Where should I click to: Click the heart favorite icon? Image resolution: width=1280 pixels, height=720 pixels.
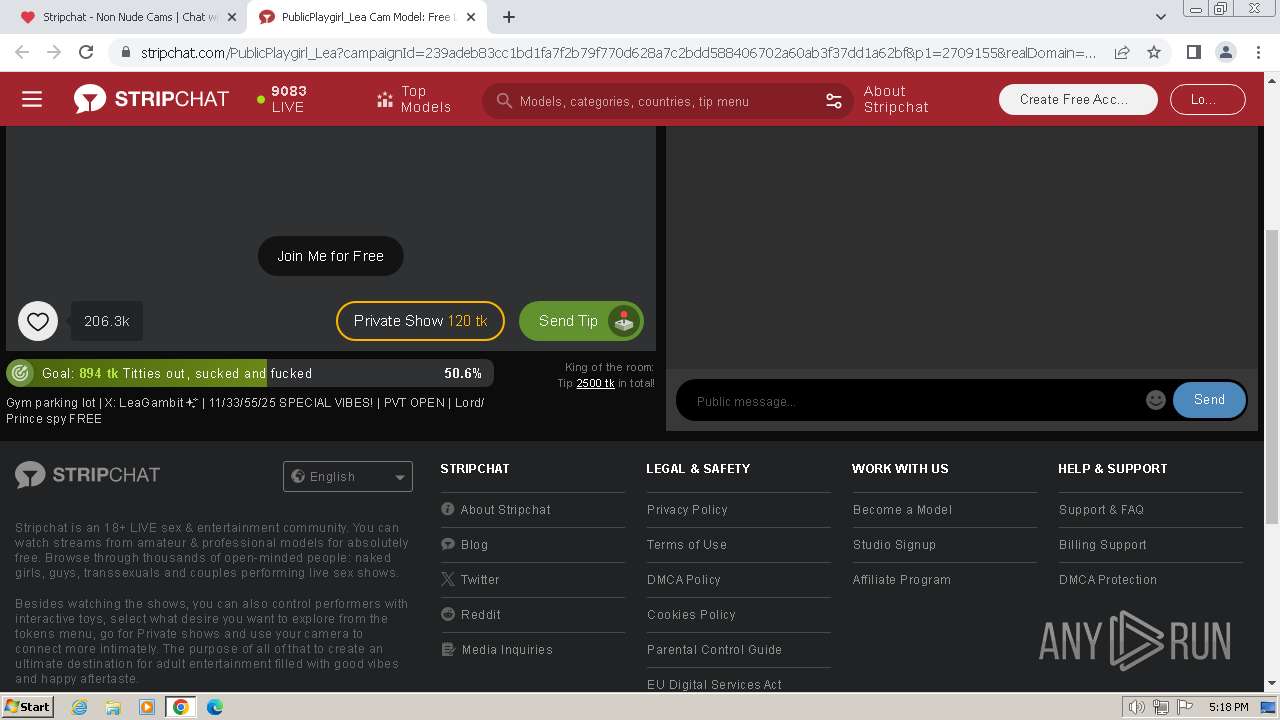[x=38, y=321]
